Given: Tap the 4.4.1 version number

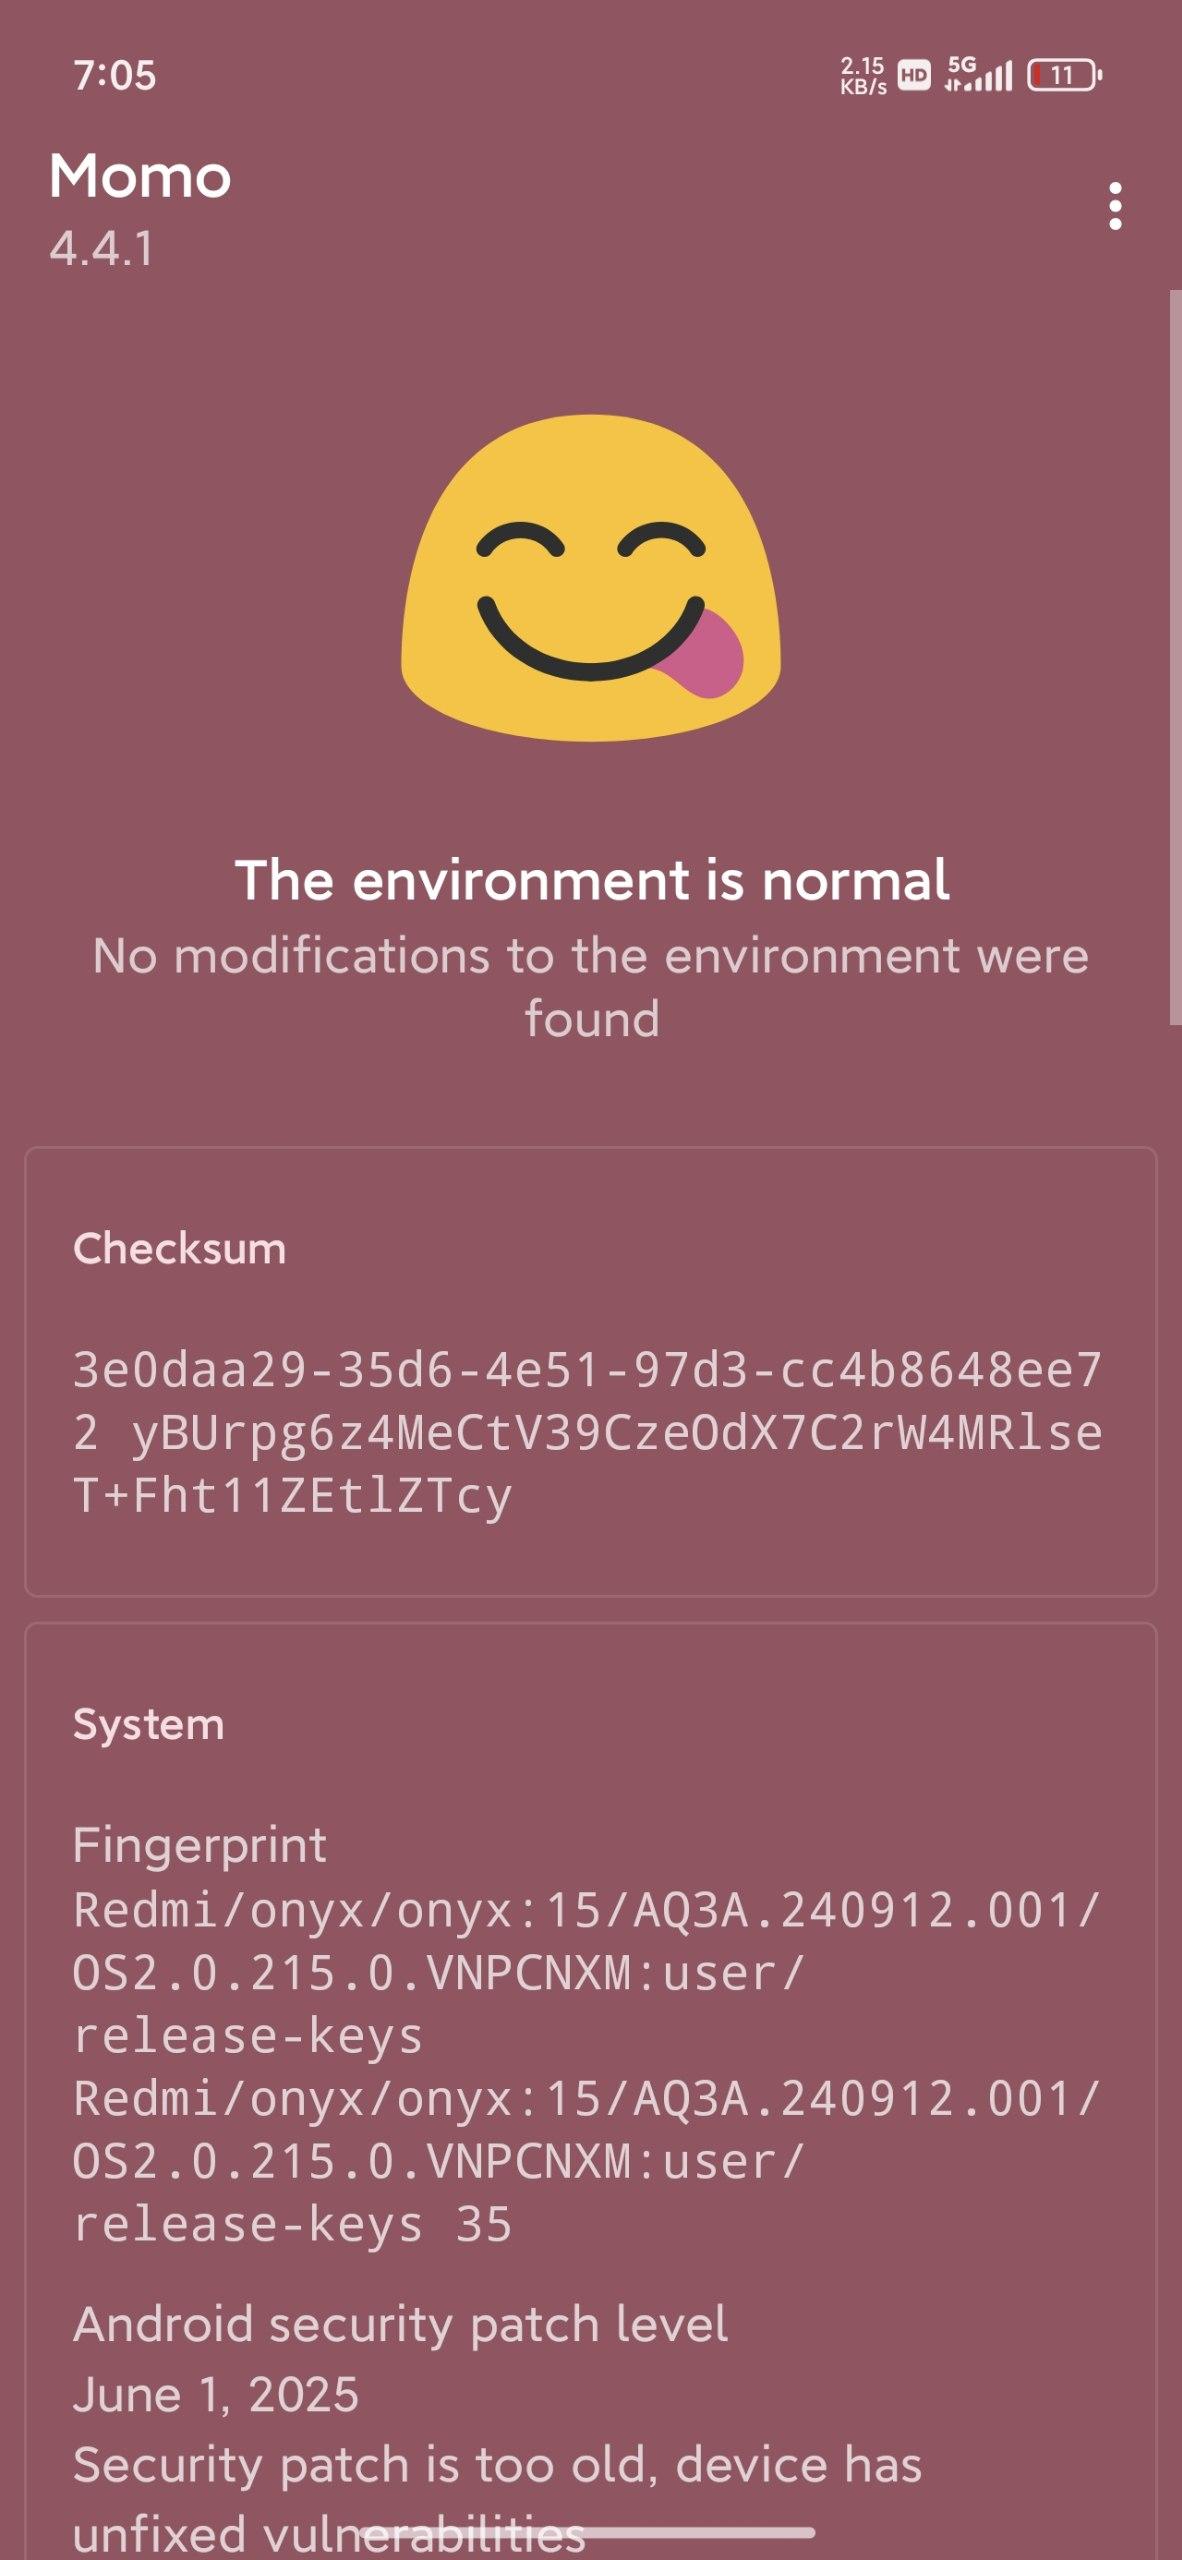Looking at the screenshot, I should (x=102, y=248).
